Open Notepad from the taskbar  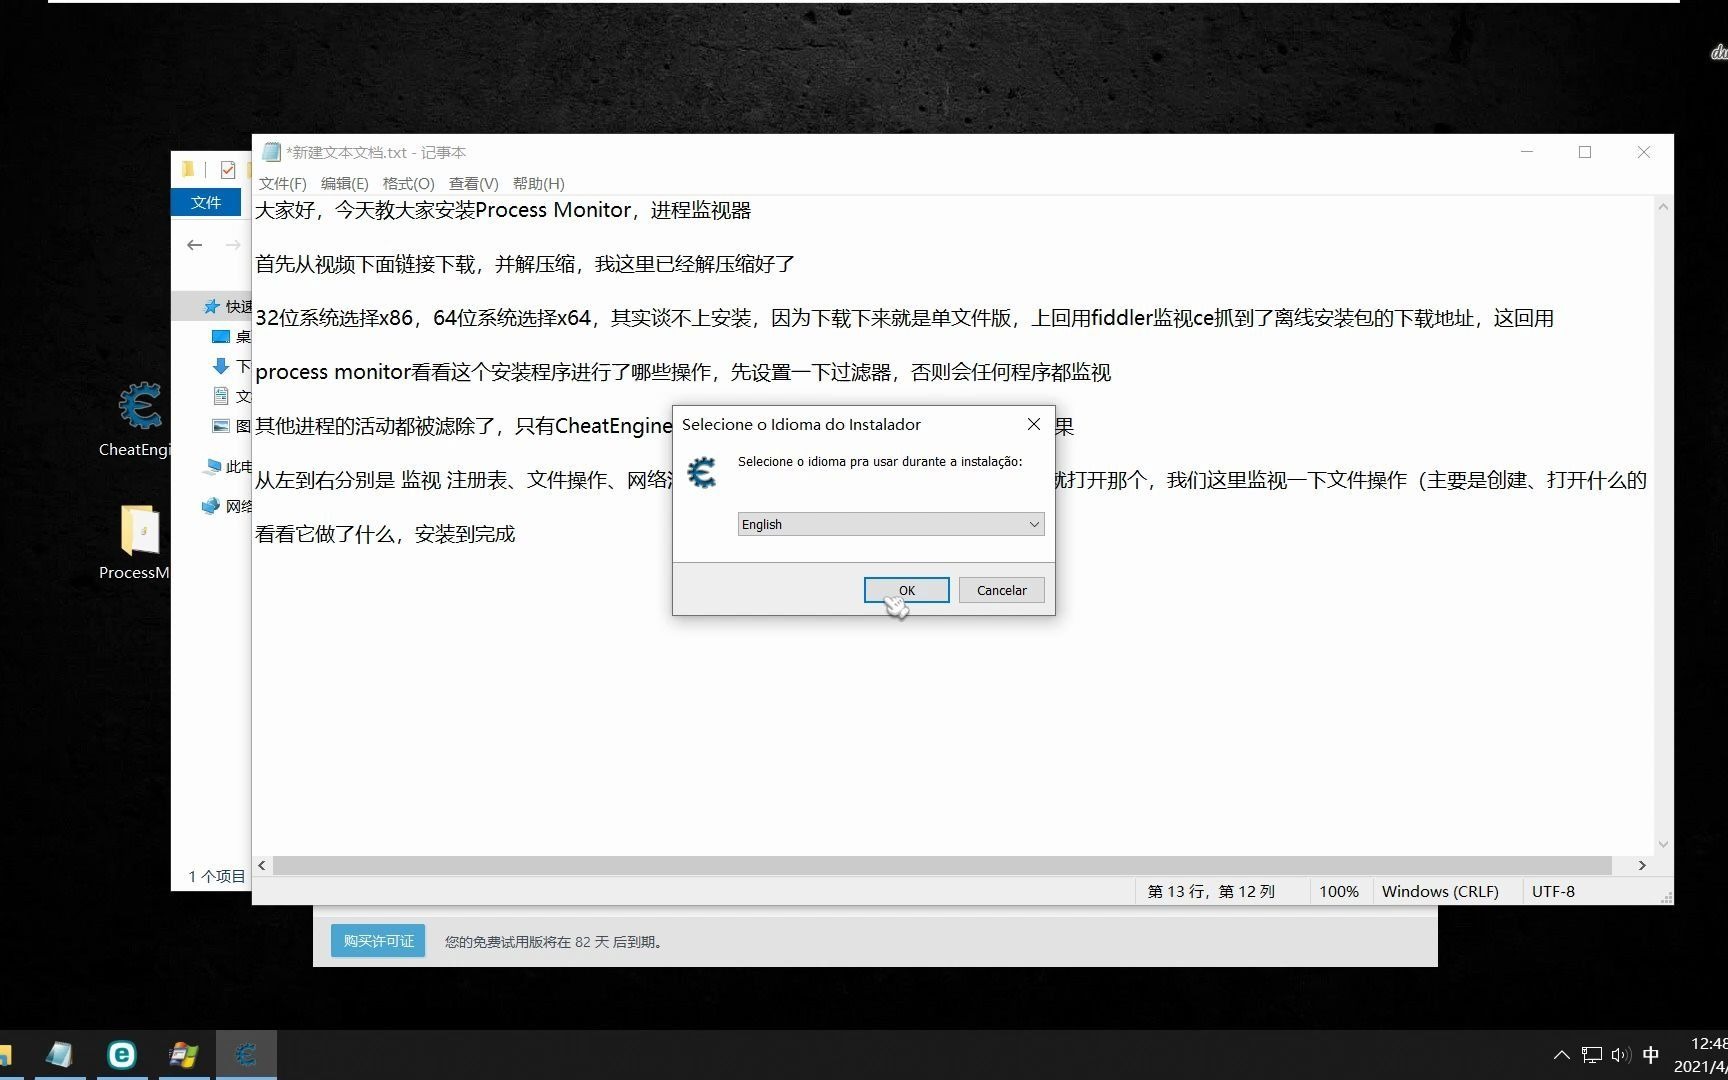click(x=60, y=1055)
